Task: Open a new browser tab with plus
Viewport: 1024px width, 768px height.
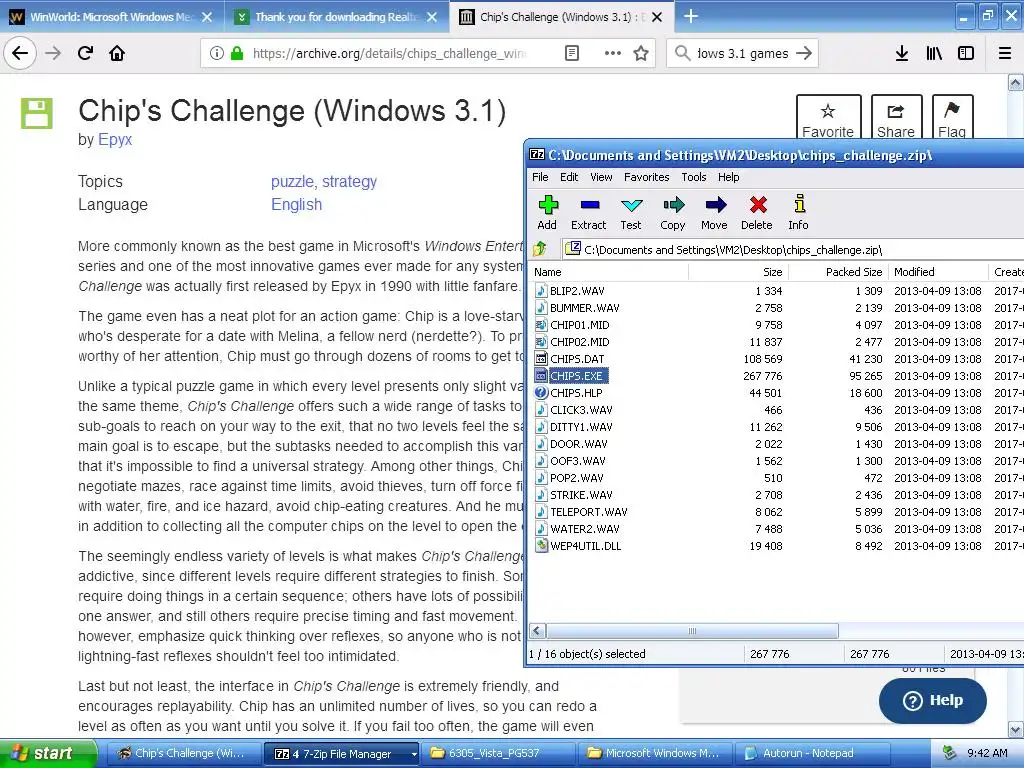Action: (x=690, y=16)
